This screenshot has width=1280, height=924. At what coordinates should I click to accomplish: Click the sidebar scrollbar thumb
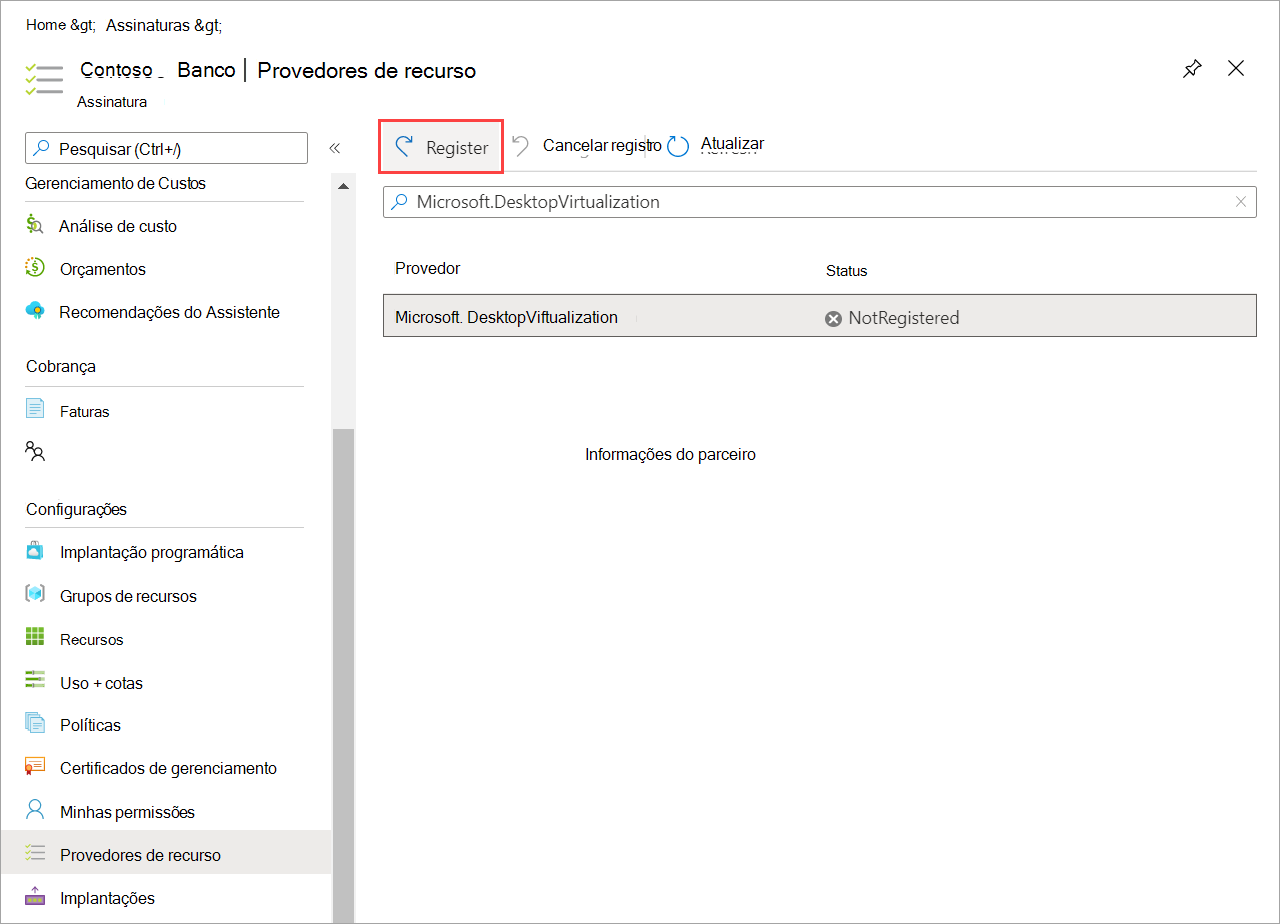tap(343, 675)
